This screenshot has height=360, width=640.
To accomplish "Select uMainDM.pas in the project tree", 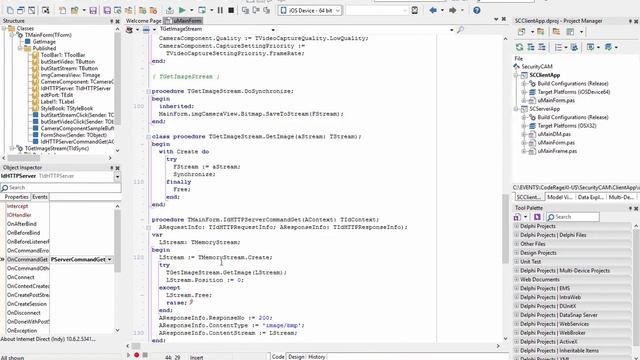I will pos(554,134).
